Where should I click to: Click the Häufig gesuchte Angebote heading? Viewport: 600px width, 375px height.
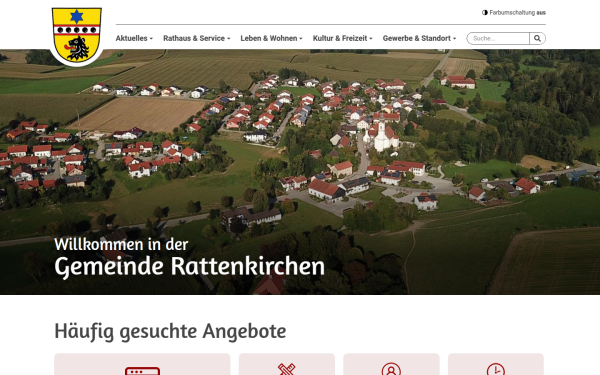coord(170,331)
